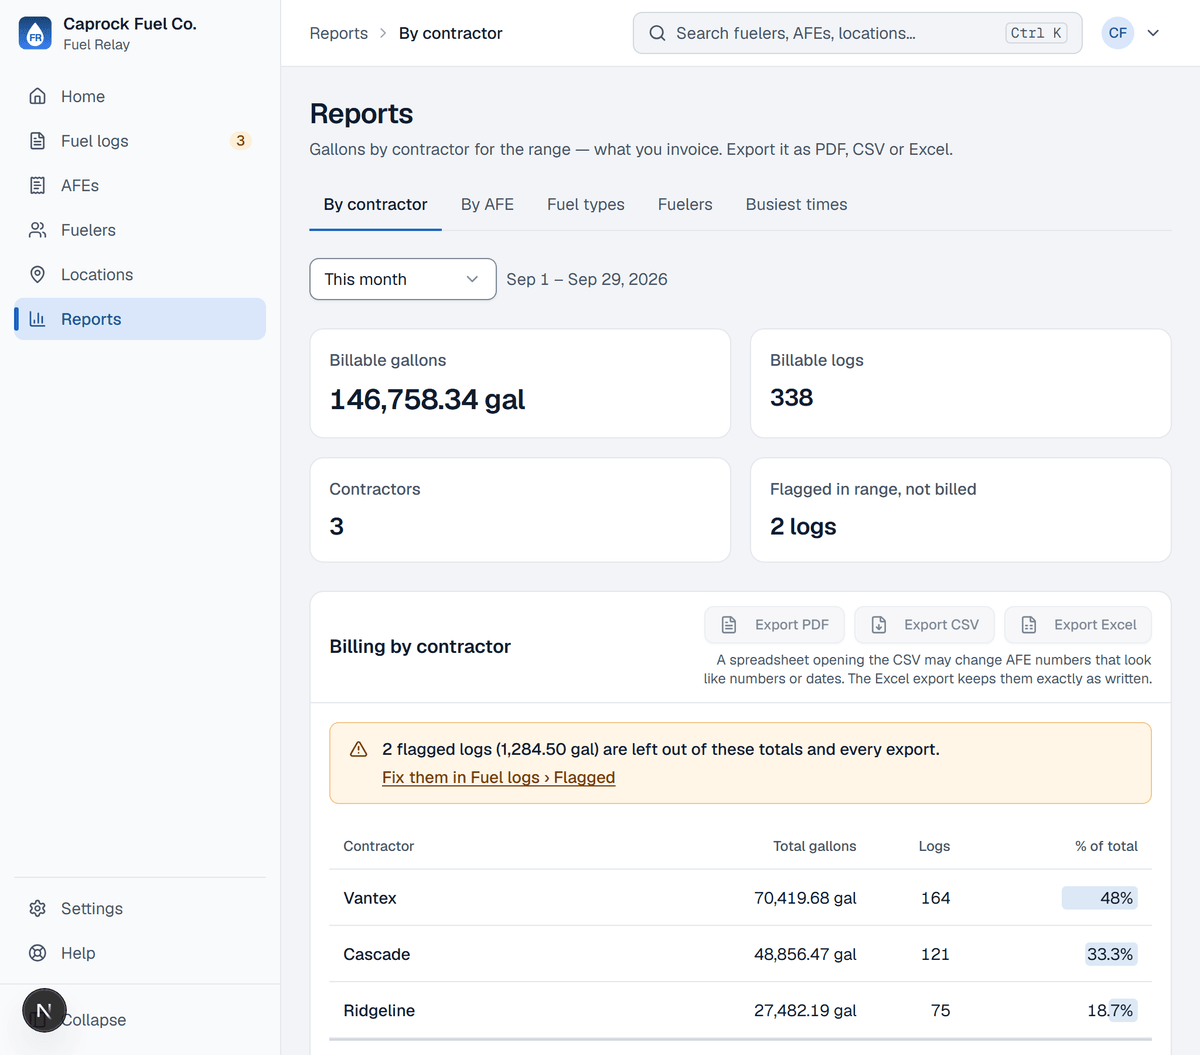Click the Locations map pin icon
This screenshot has width=1200, height=1055.
click(x=38, y=274)
